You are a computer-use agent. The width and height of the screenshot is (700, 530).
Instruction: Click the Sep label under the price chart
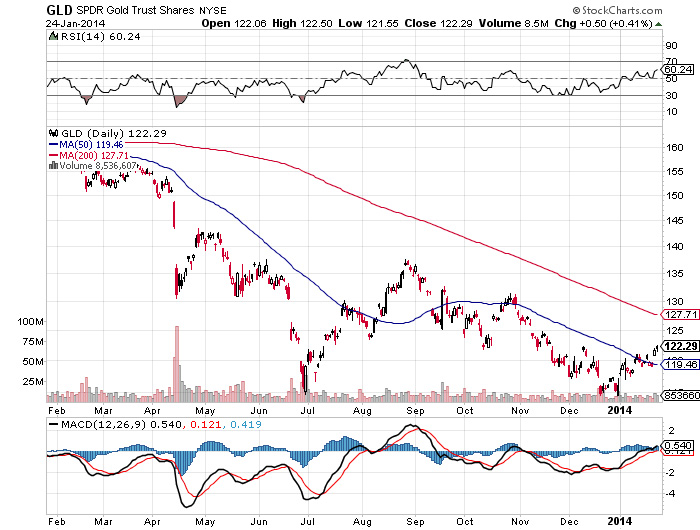(x=415, y=411)
